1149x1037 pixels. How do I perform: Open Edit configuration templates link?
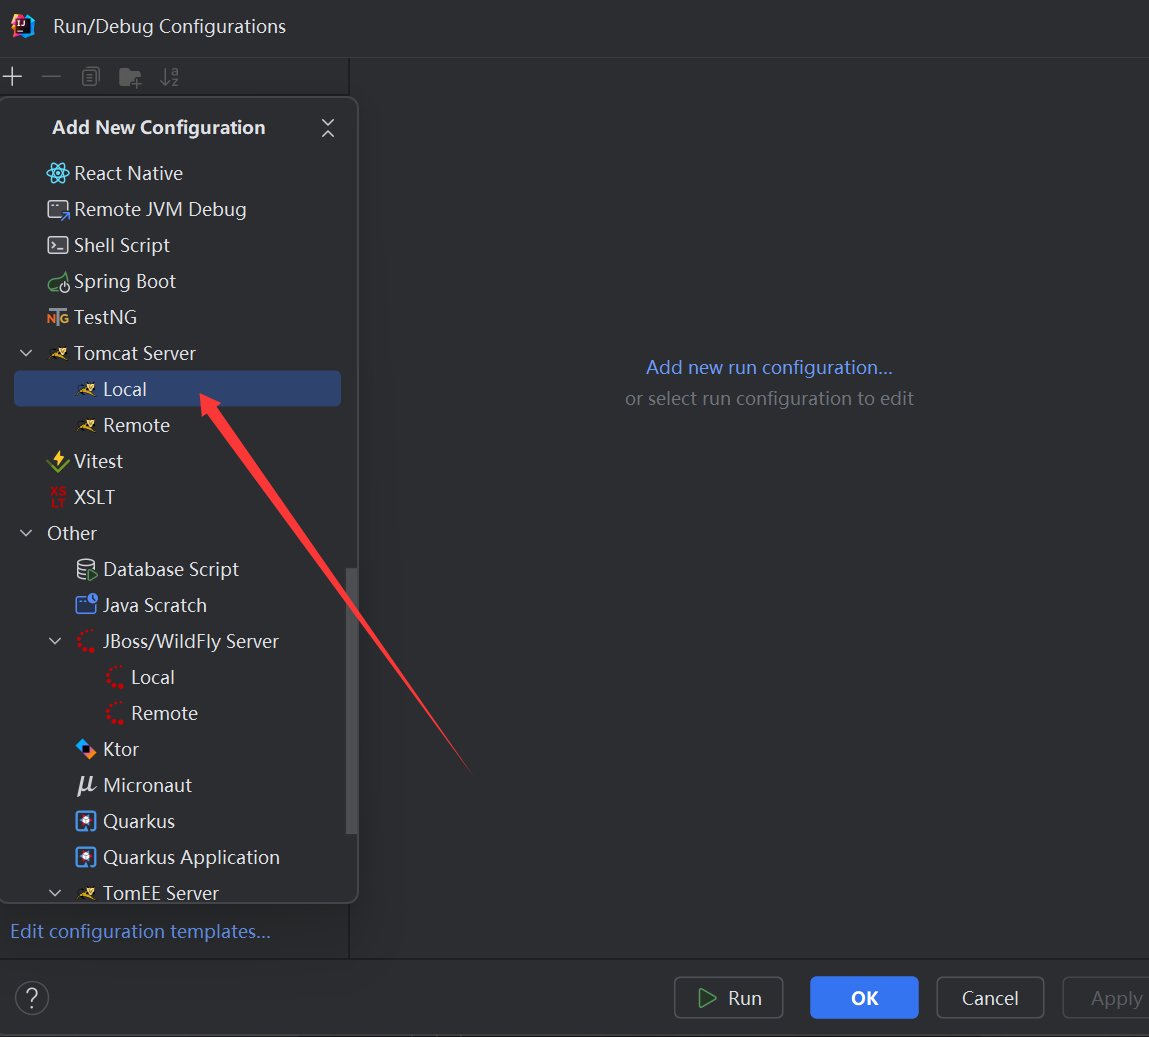pos(140,931)
